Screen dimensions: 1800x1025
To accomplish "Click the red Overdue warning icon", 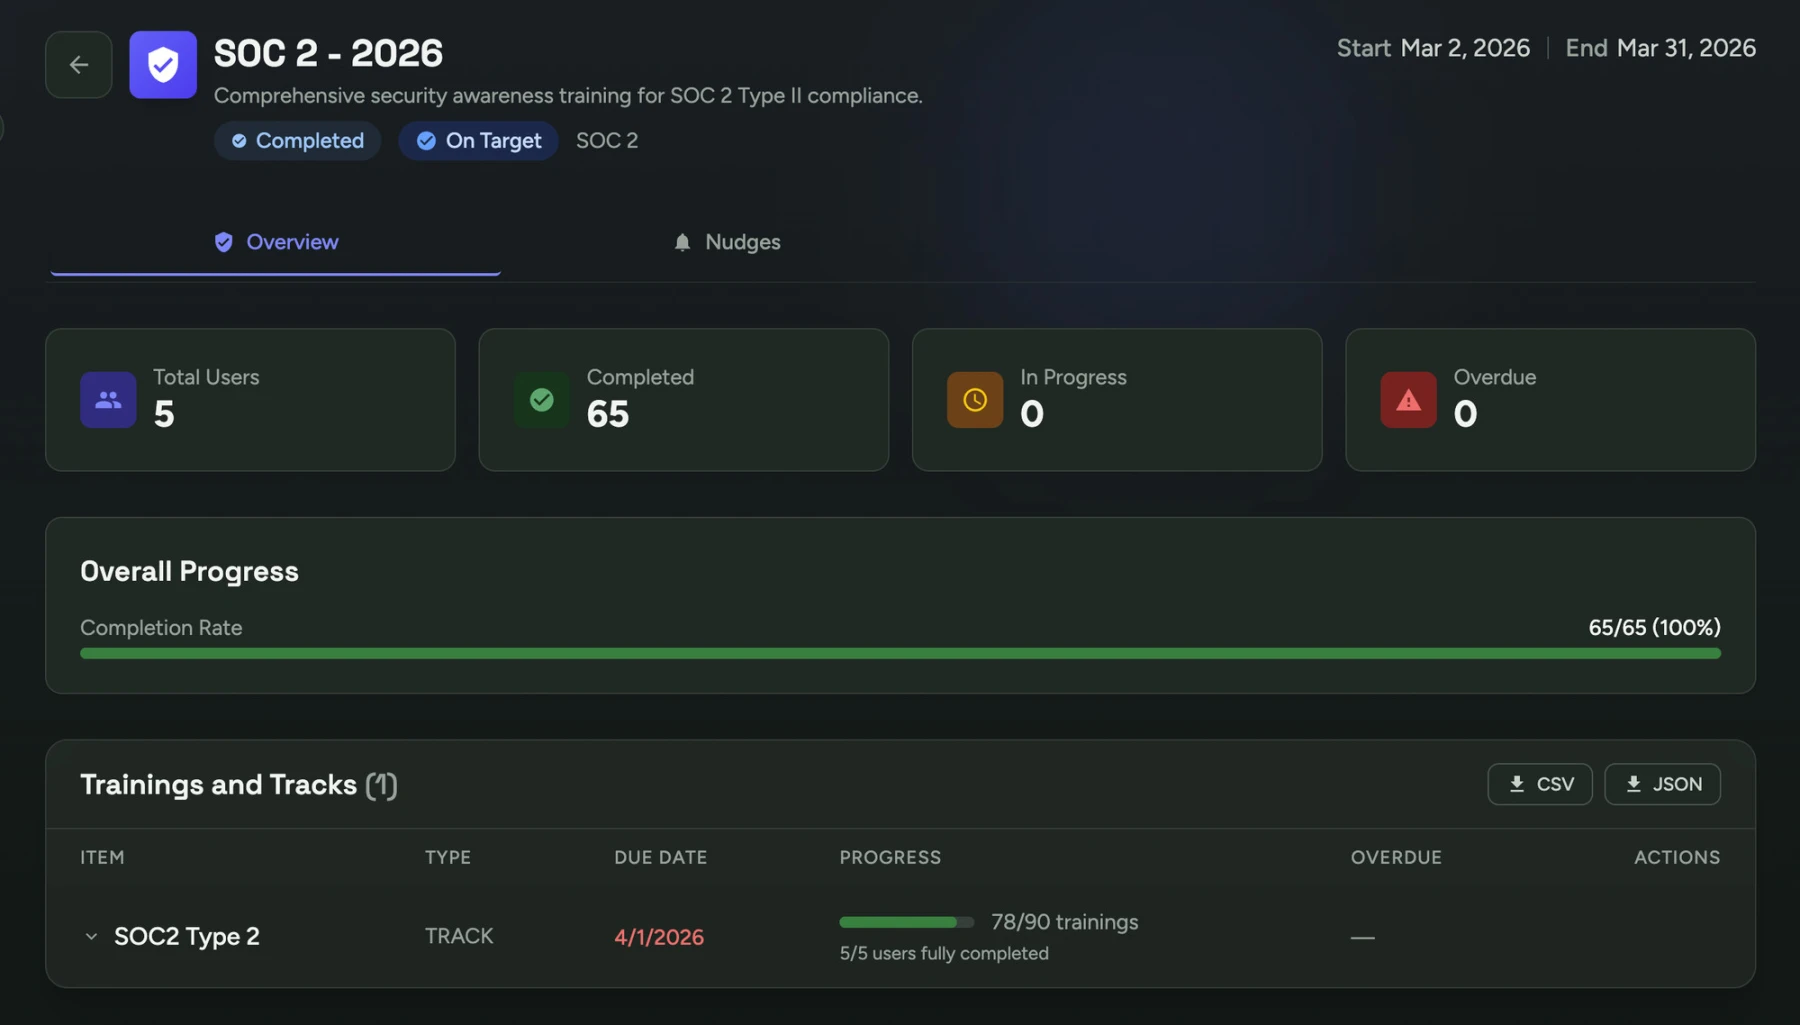I will pos(1408,400).
